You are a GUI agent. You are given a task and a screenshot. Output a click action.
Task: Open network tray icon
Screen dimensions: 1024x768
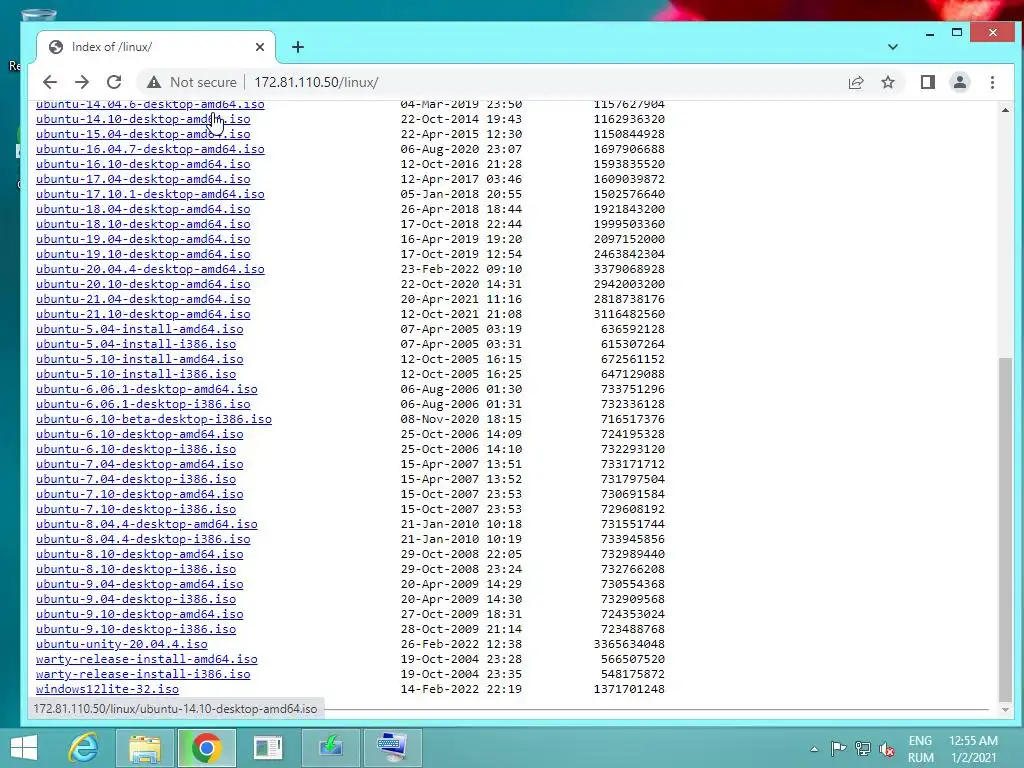[863, 749]
